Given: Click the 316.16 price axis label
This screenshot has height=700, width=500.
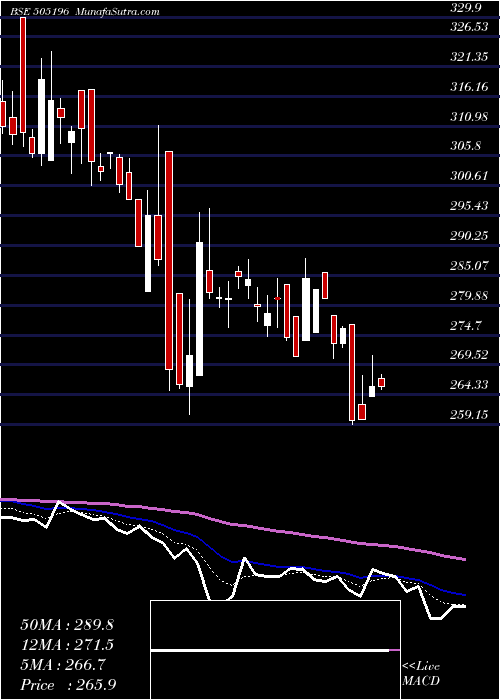Looking at the screenshot, I should click(x=468, y=87).
